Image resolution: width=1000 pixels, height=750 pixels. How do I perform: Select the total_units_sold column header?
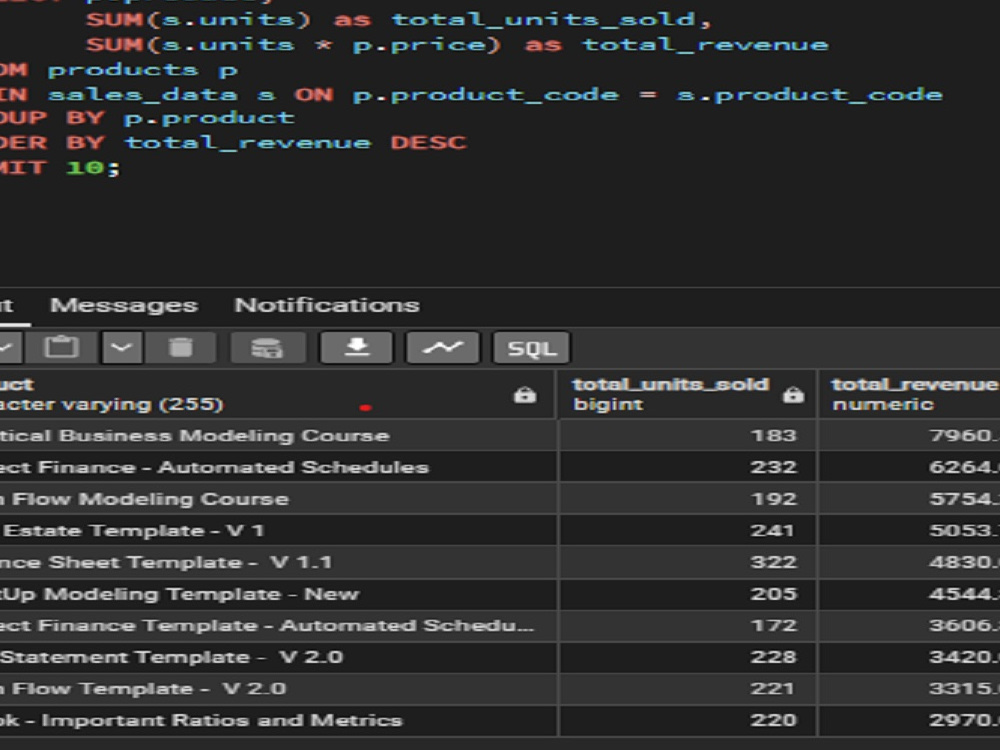coord(688,394)
